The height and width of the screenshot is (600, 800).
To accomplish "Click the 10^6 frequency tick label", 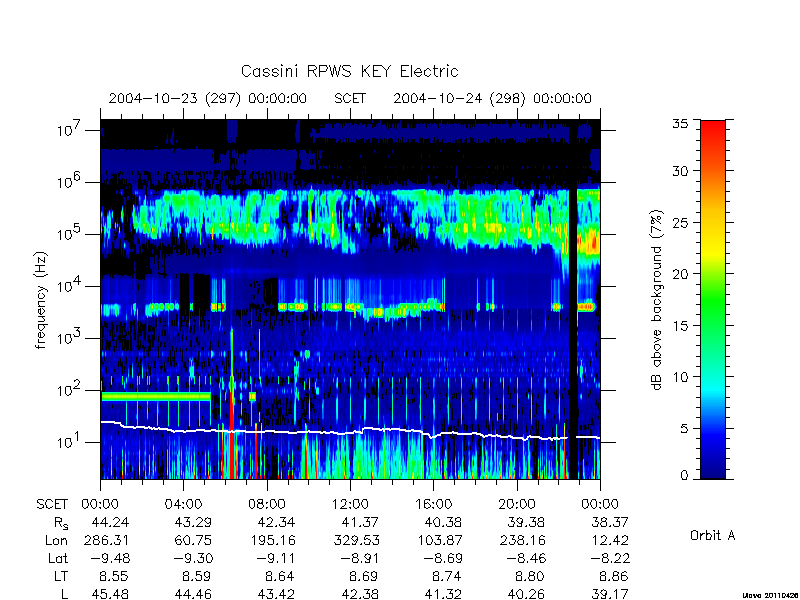I will pyautogui.click(x=70, y=181).
